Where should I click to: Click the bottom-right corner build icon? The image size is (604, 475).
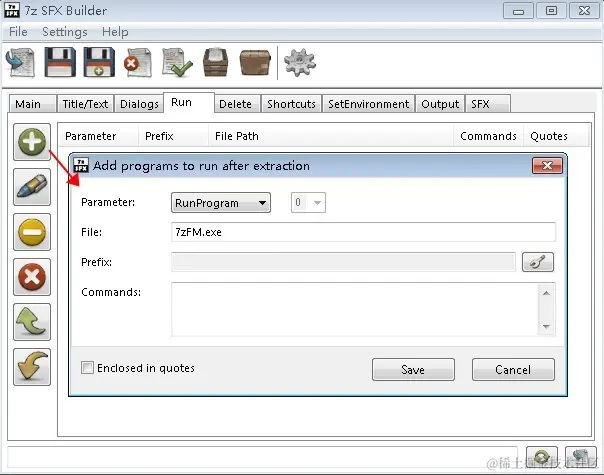click(x=581, y=457)
